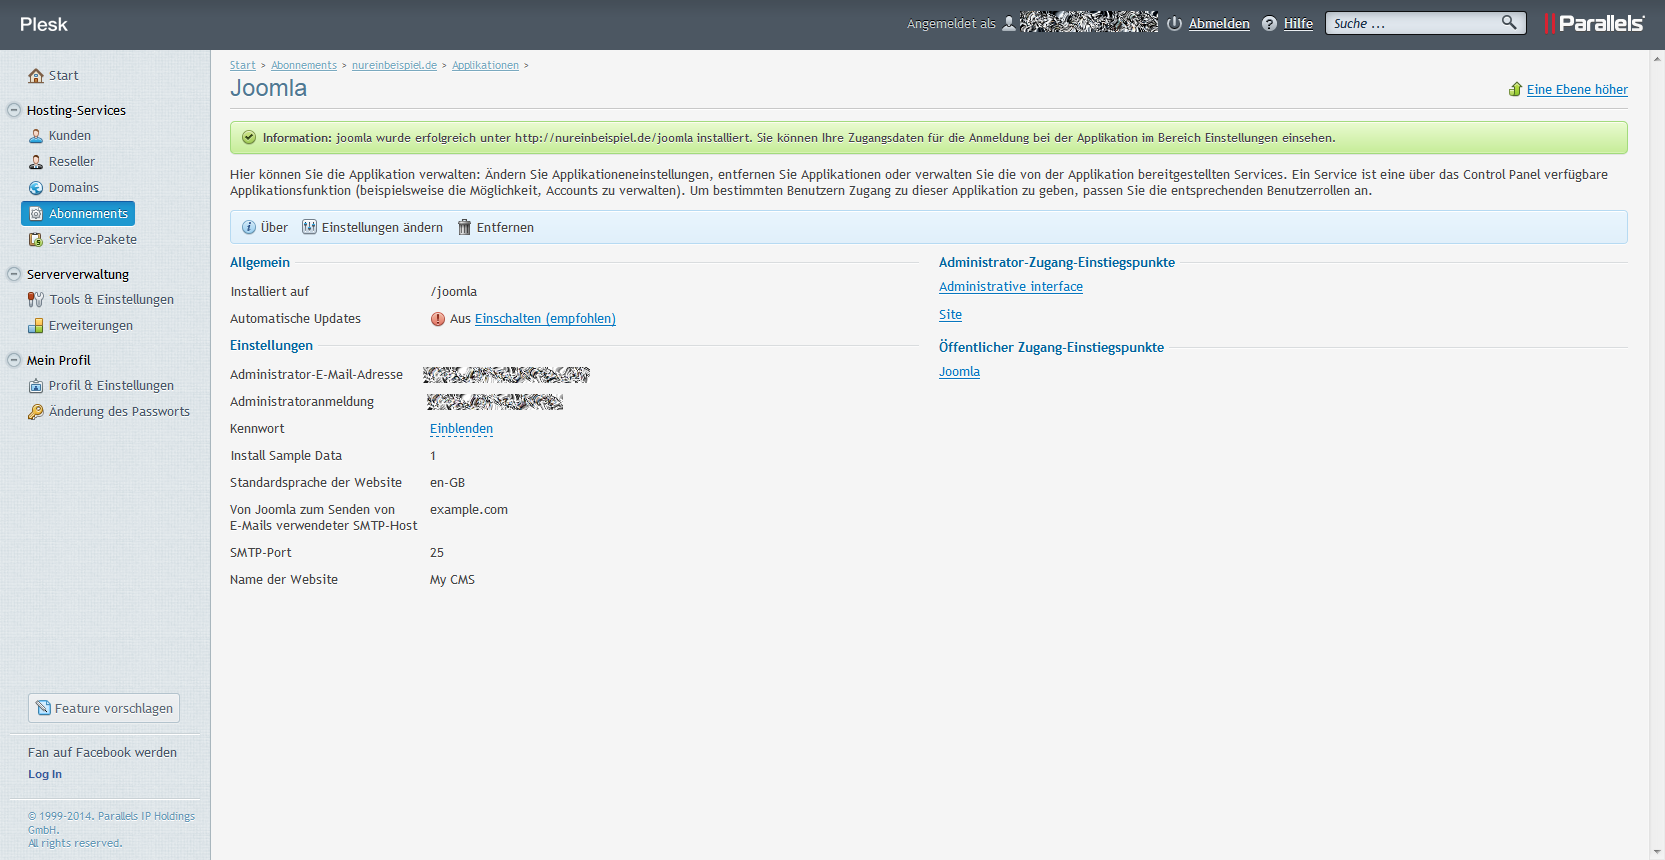Open Reseller in the sidebar

pos(72,162)
